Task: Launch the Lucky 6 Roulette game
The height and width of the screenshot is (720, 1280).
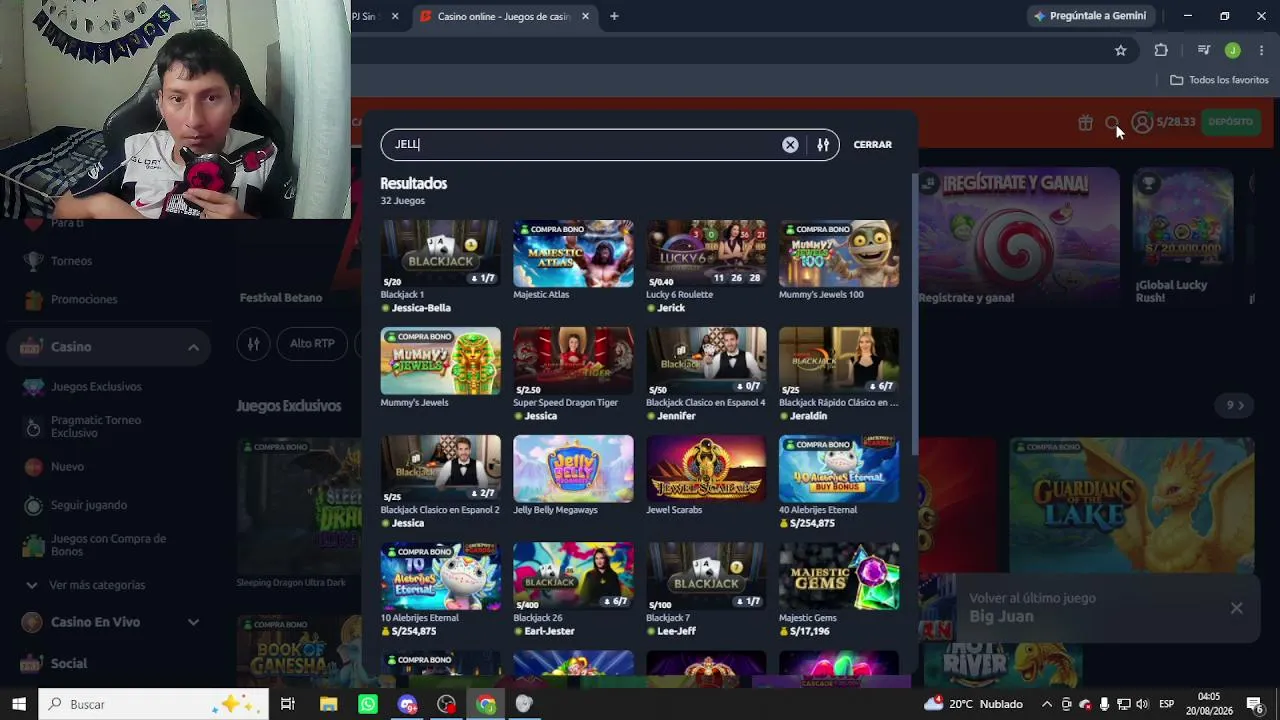Action: point(706,254)
